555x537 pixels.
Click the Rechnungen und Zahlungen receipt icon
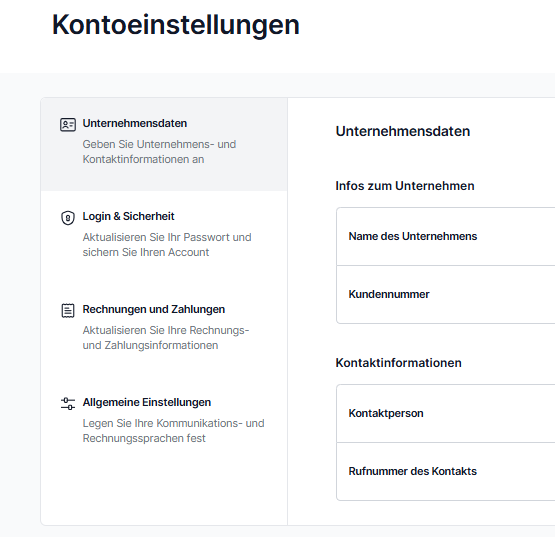pyautogui.click(x=68, y=310)
